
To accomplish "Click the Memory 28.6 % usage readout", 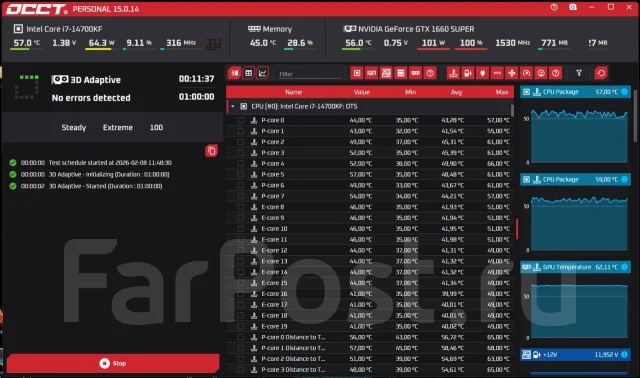I will 300,43.
